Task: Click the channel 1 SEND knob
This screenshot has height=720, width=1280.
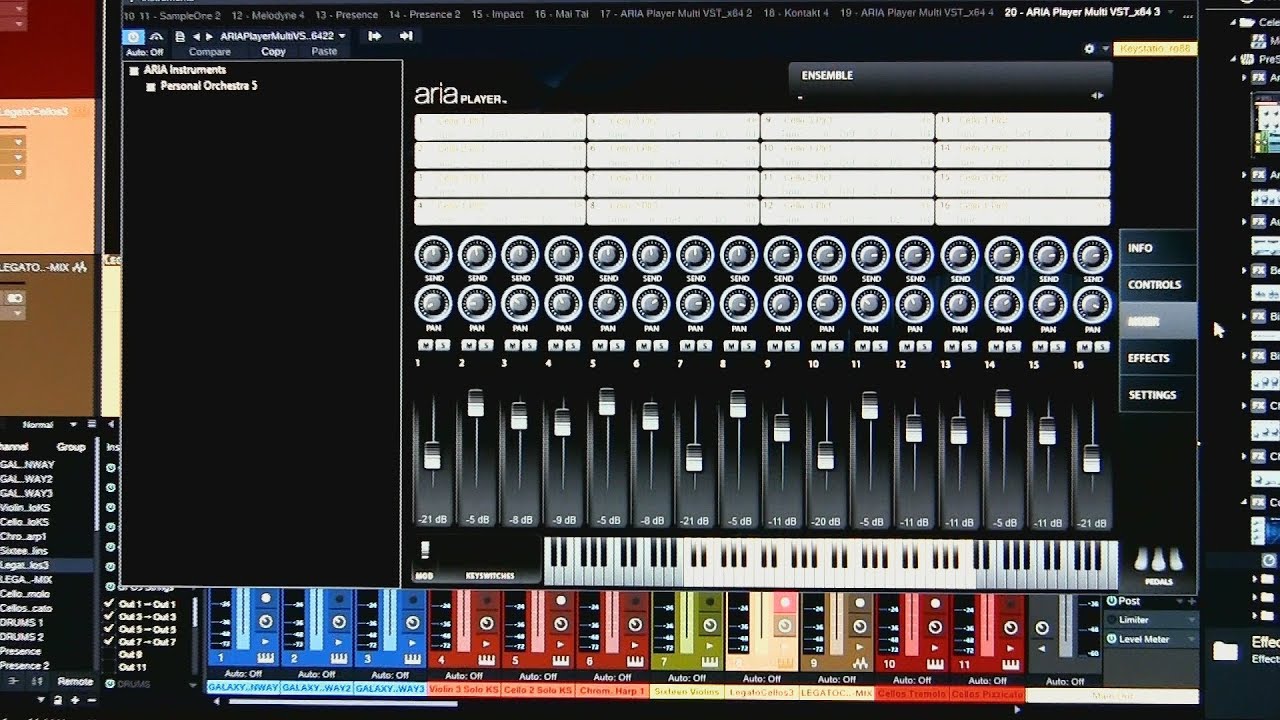Action: [433, 256]
